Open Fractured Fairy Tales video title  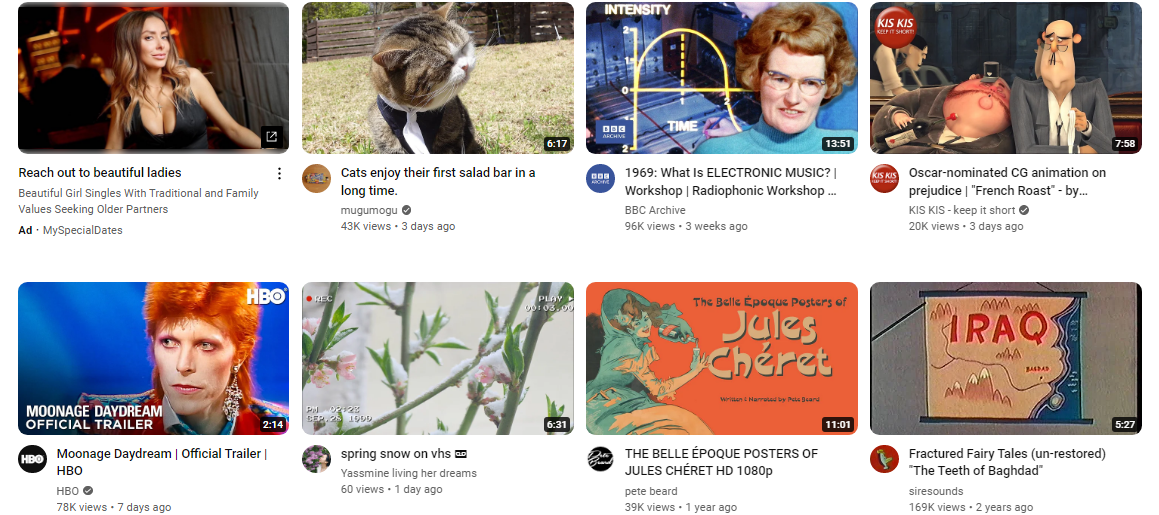(1007, 463)
